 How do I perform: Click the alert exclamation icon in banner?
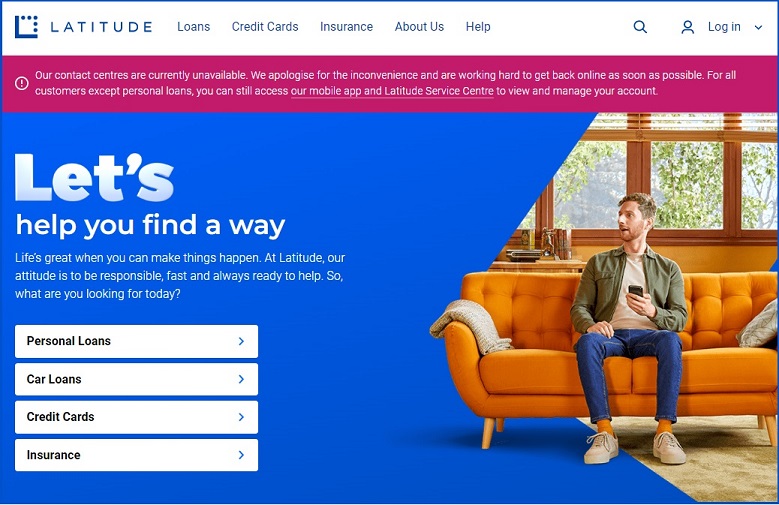click(x=21, y=83)
